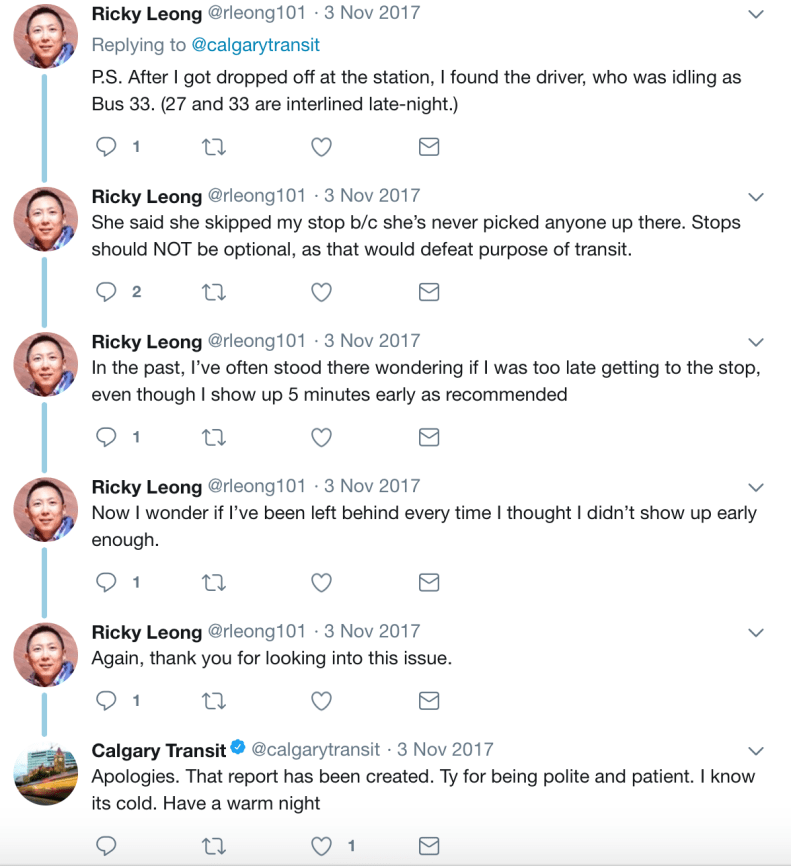The width and height of the screenshot is (791, 866).
Task: Open the dropdown caret on the first tweet
Action: [756, 13]
